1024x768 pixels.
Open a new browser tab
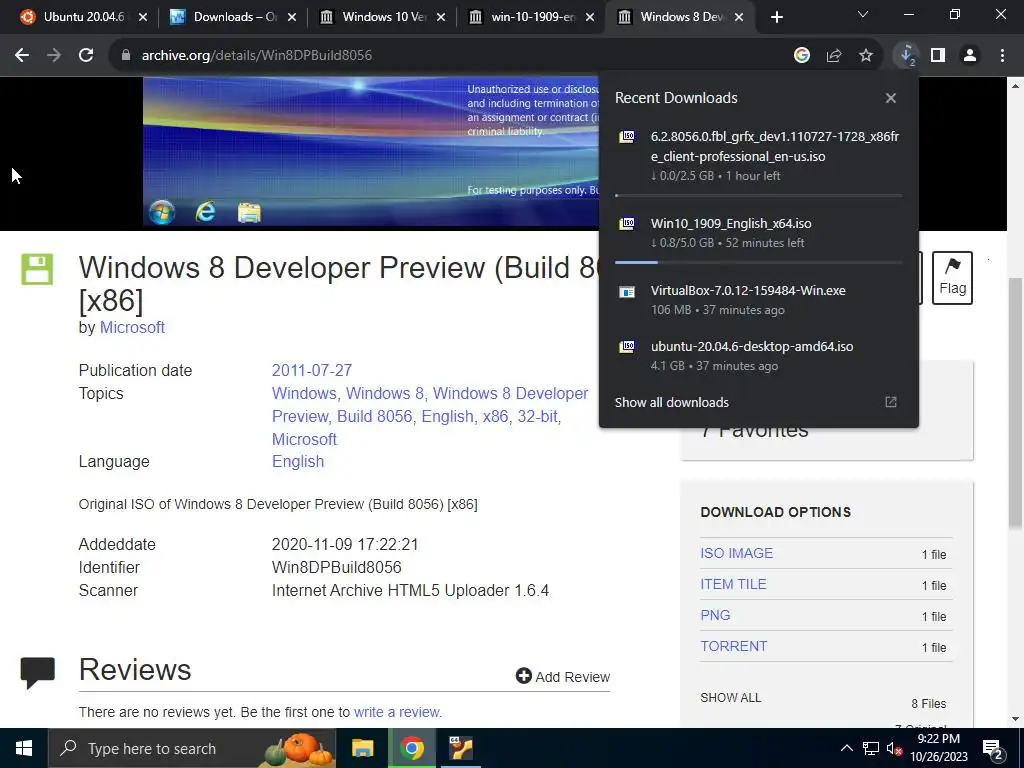click(776, 17)
